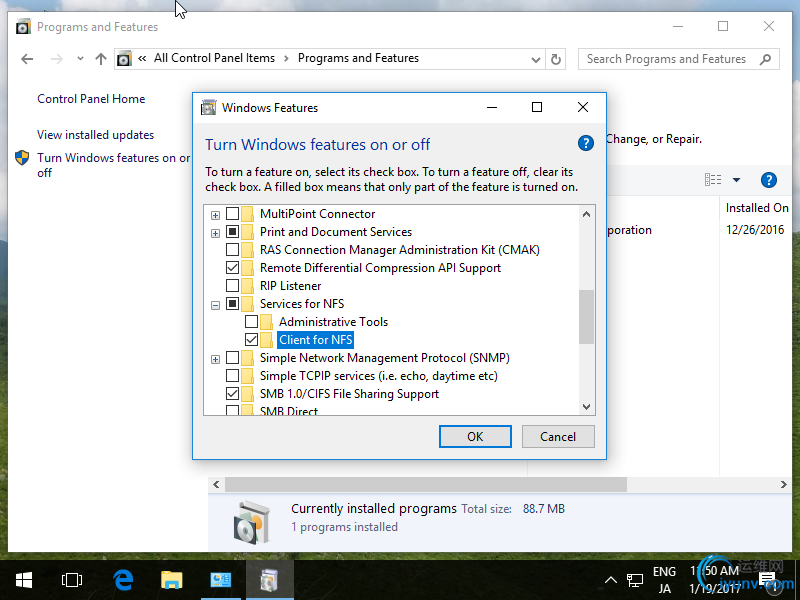Click the feature list scroll down arrow

[586, 407]
